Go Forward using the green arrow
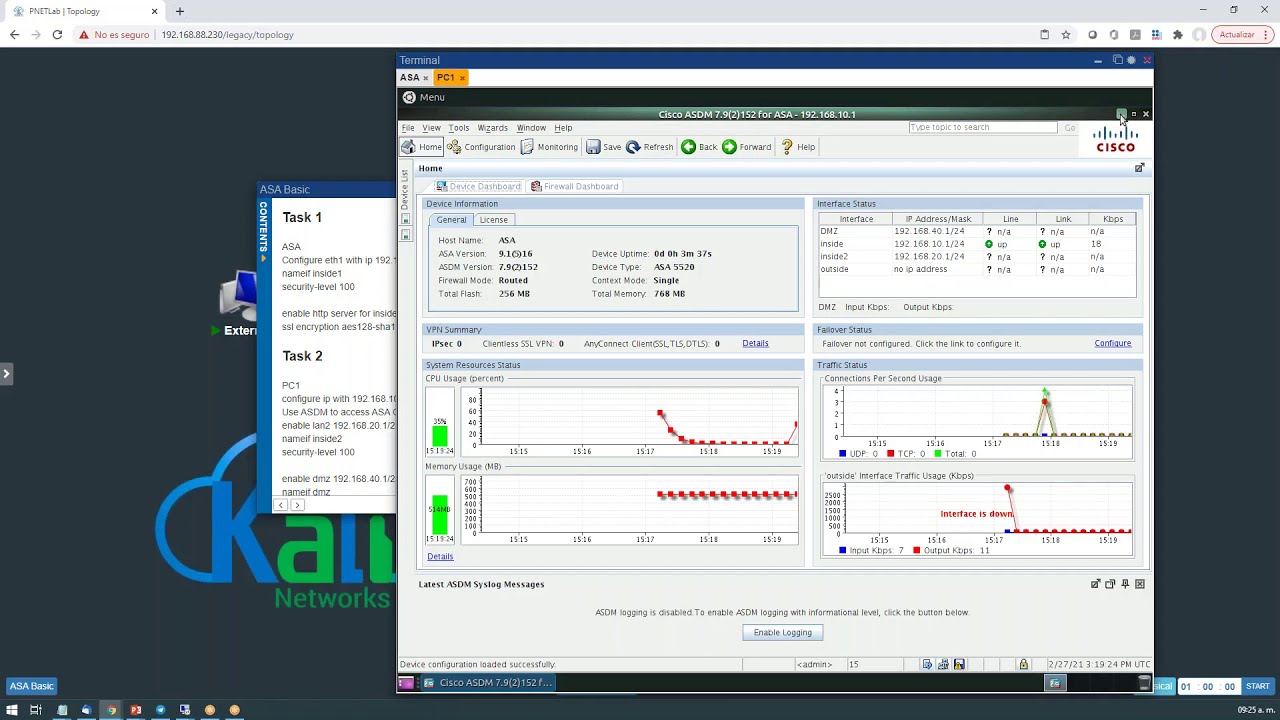 point(746,147)
